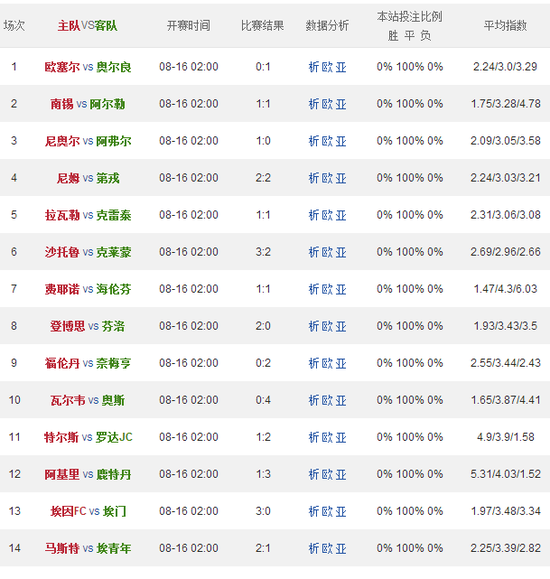Screen dimensions: 550x579
Task: Click the 本站投注比例 column header
Action: click(x=410, y=17)
